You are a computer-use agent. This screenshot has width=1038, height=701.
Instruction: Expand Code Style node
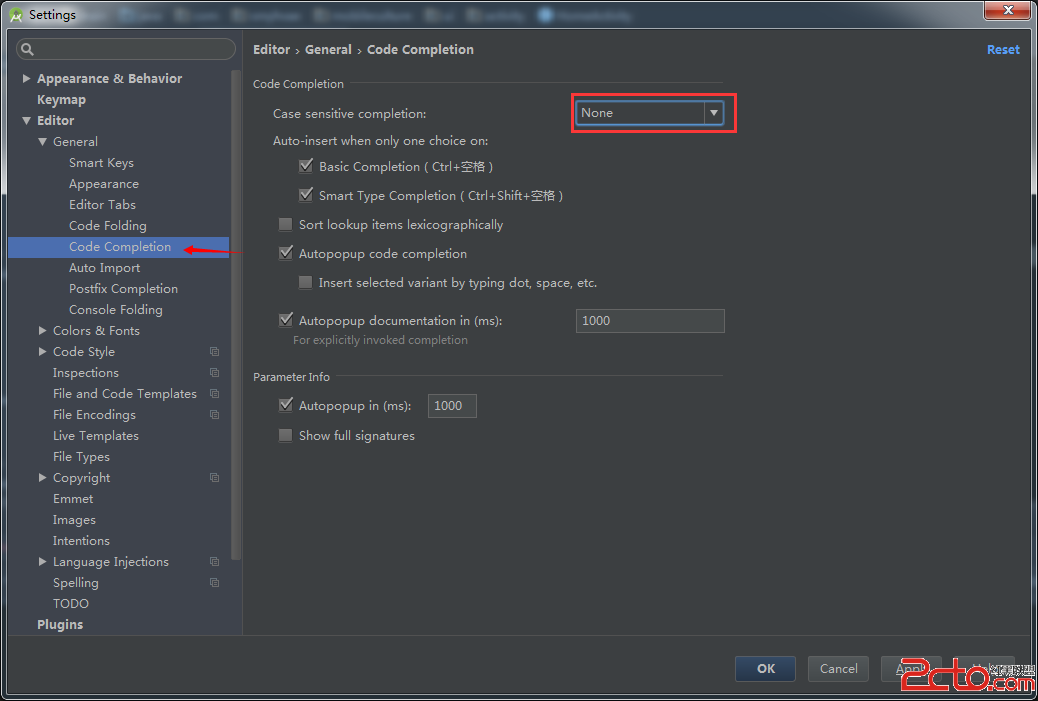click(x=42, y=351)
